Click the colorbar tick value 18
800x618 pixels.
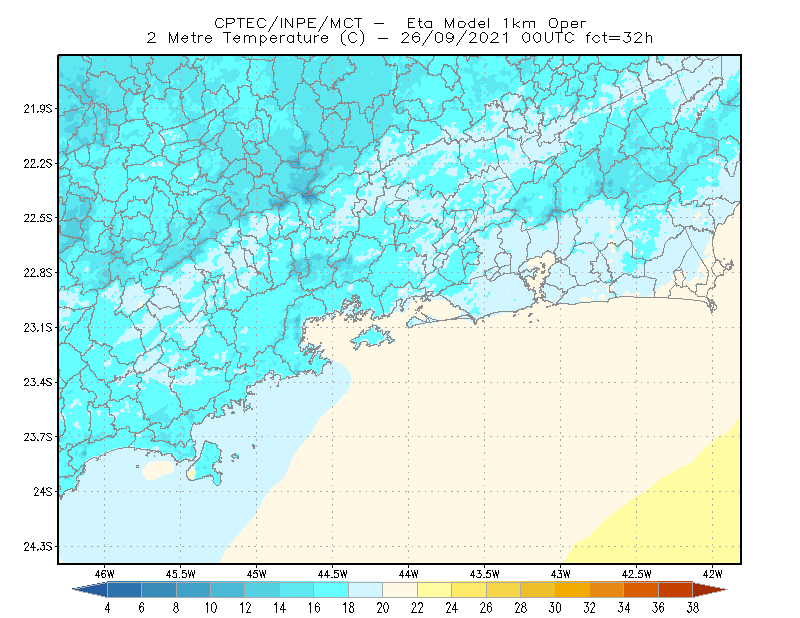348,608
